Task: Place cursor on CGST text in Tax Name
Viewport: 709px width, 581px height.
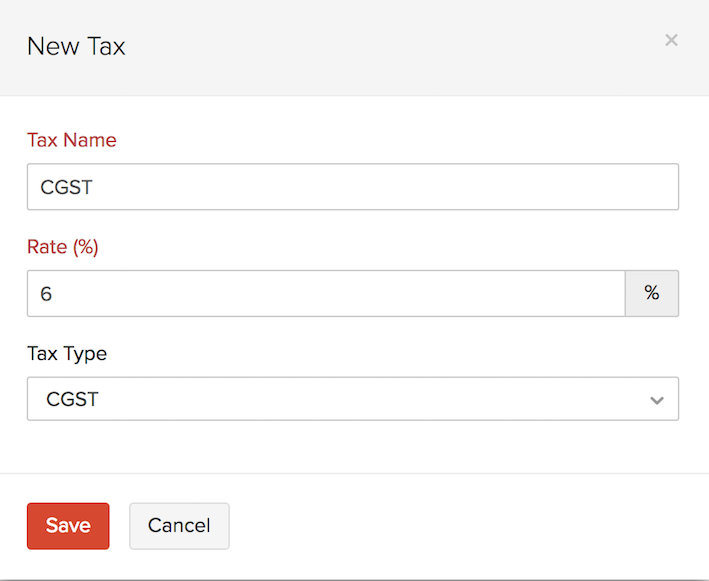Action: 66,187
